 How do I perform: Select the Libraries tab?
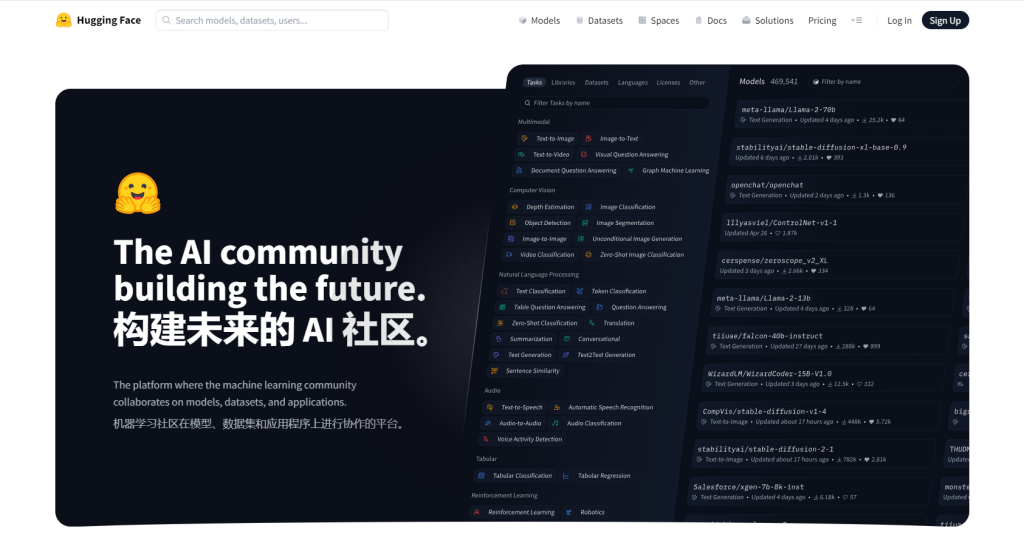coord(563,82)
